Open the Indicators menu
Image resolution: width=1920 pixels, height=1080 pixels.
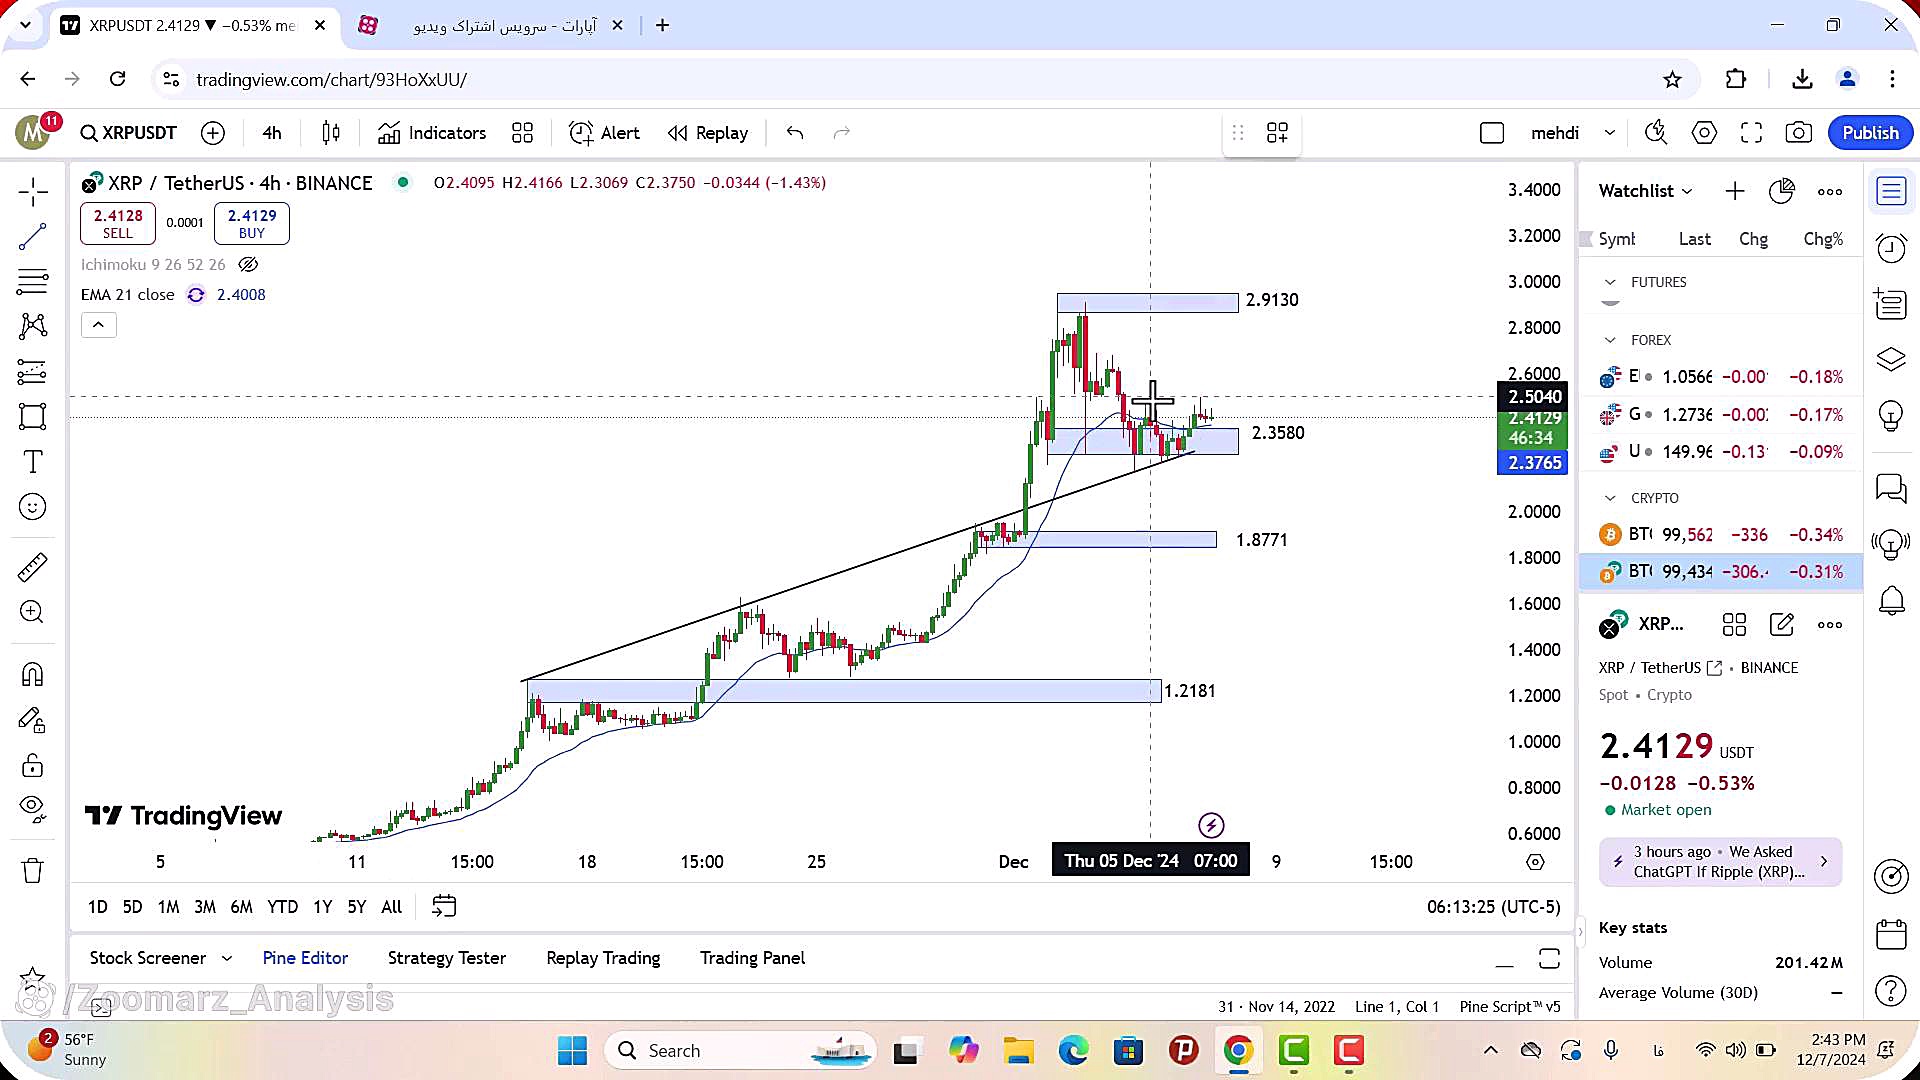coord(432,133)
